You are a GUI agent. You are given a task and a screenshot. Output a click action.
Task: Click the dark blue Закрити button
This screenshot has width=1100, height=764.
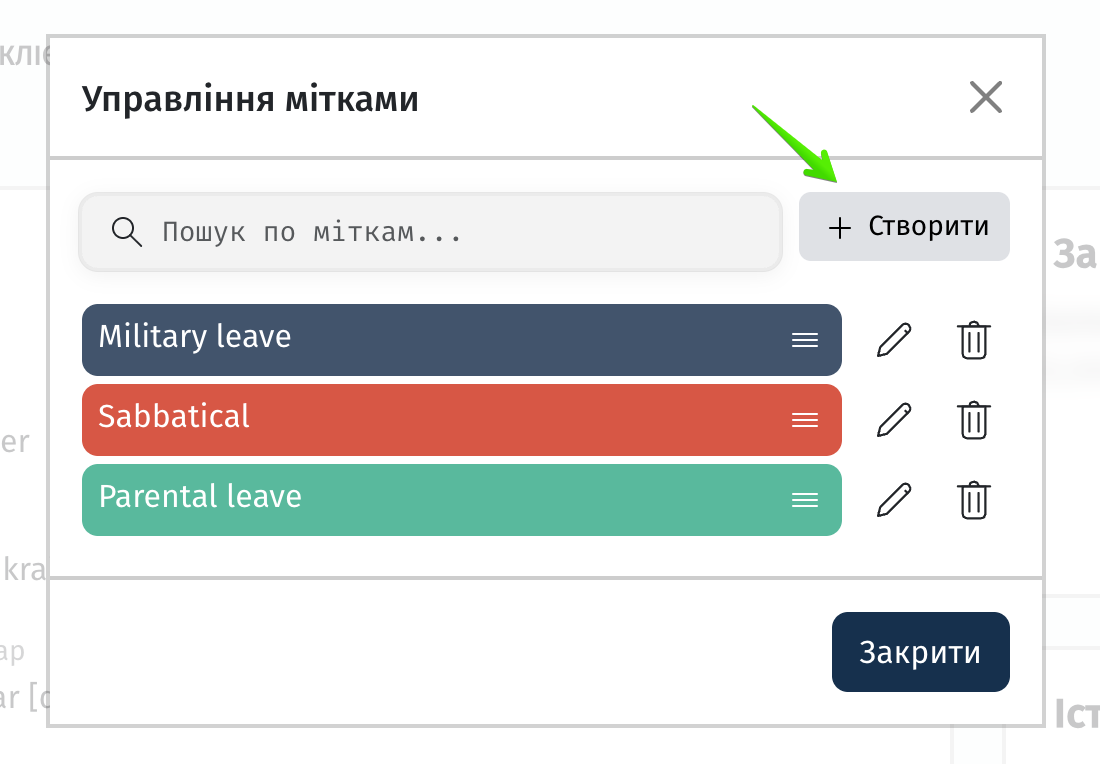click(x=920, y=652)
